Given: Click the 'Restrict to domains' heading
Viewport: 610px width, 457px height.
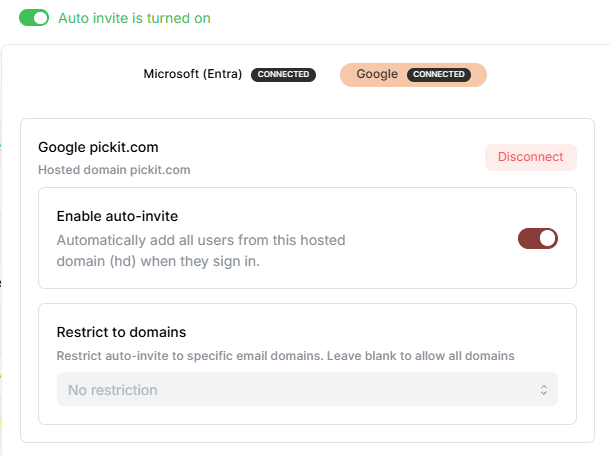Looking at the screenshot, I should click(121, 332).
